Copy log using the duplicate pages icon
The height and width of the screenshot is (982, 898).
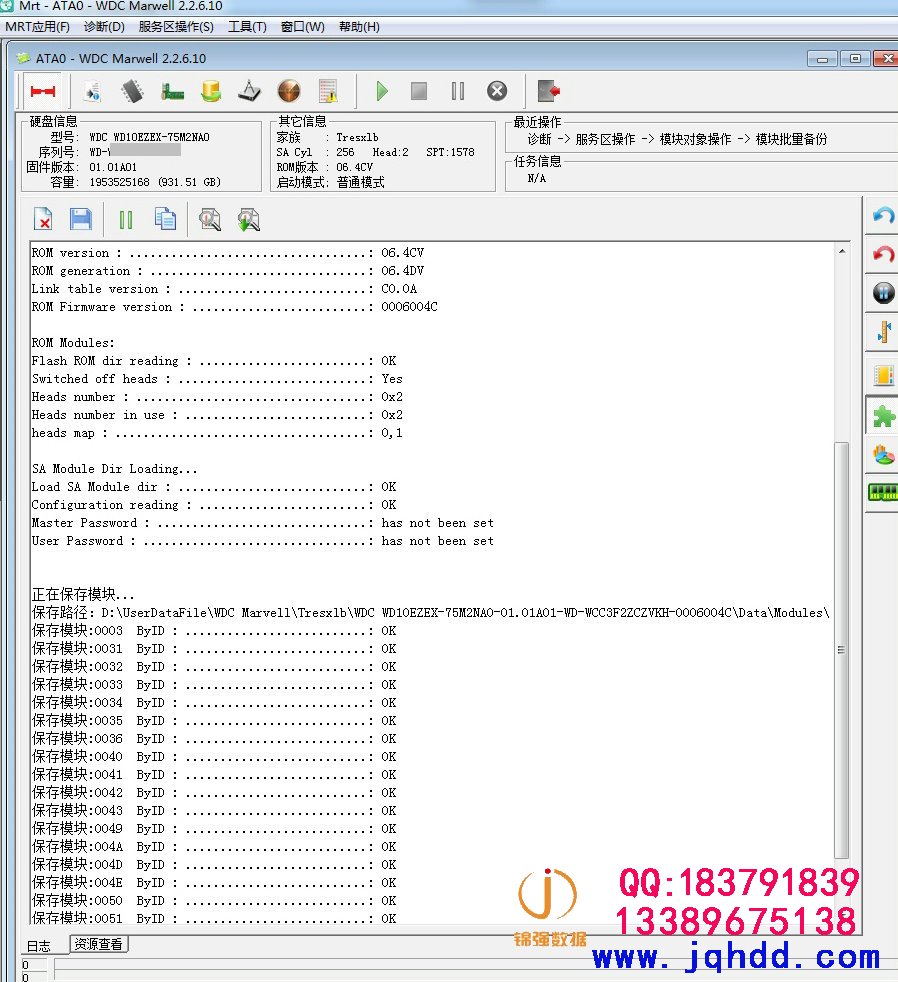[165, 219]
